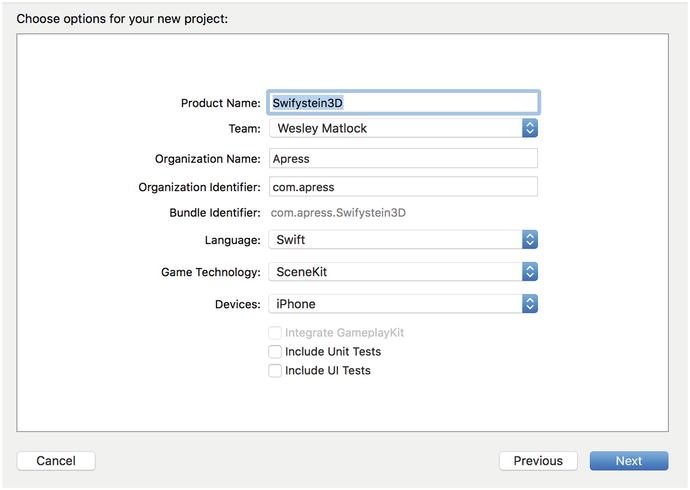
Task: Click the disabled Integrate GameplayKit checkbox
Action: click(x=275, y=333)
